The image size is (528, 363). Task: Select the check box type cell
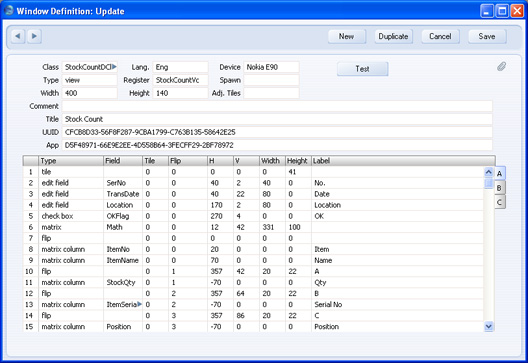click(71, 216)
